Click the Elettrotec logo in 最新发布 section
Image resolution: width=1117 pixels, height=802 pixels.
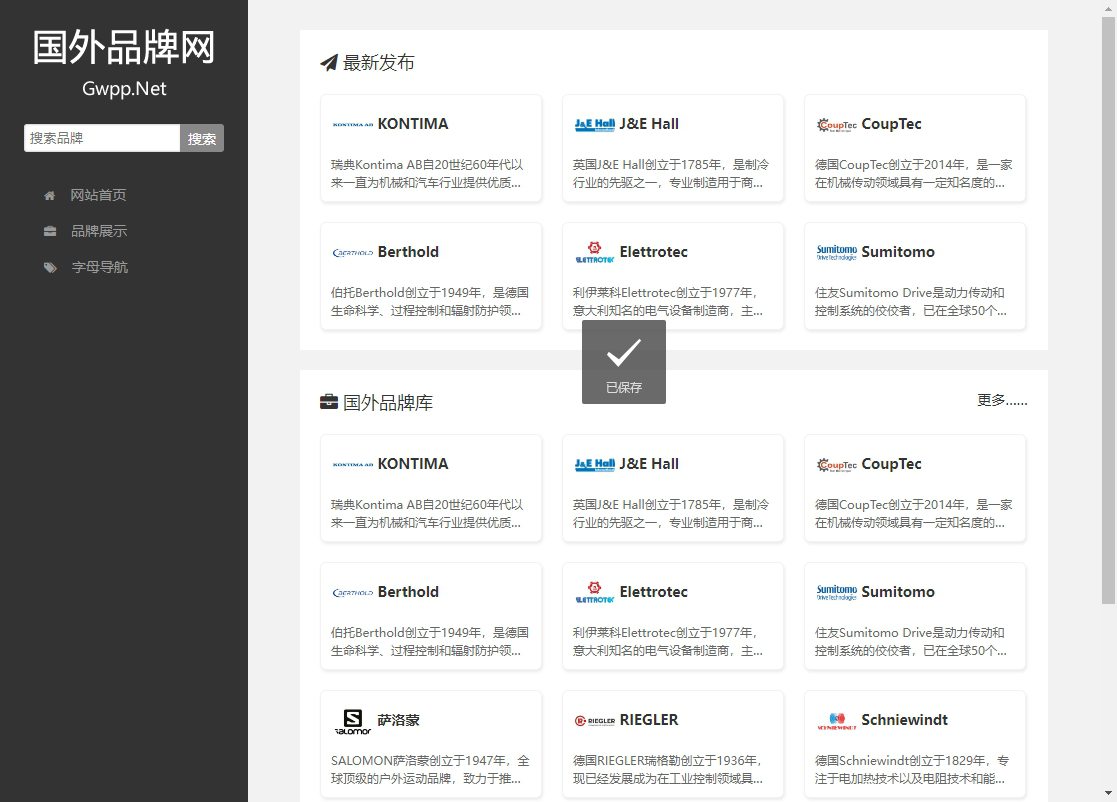pyautogui.click(x=595, y=252)
